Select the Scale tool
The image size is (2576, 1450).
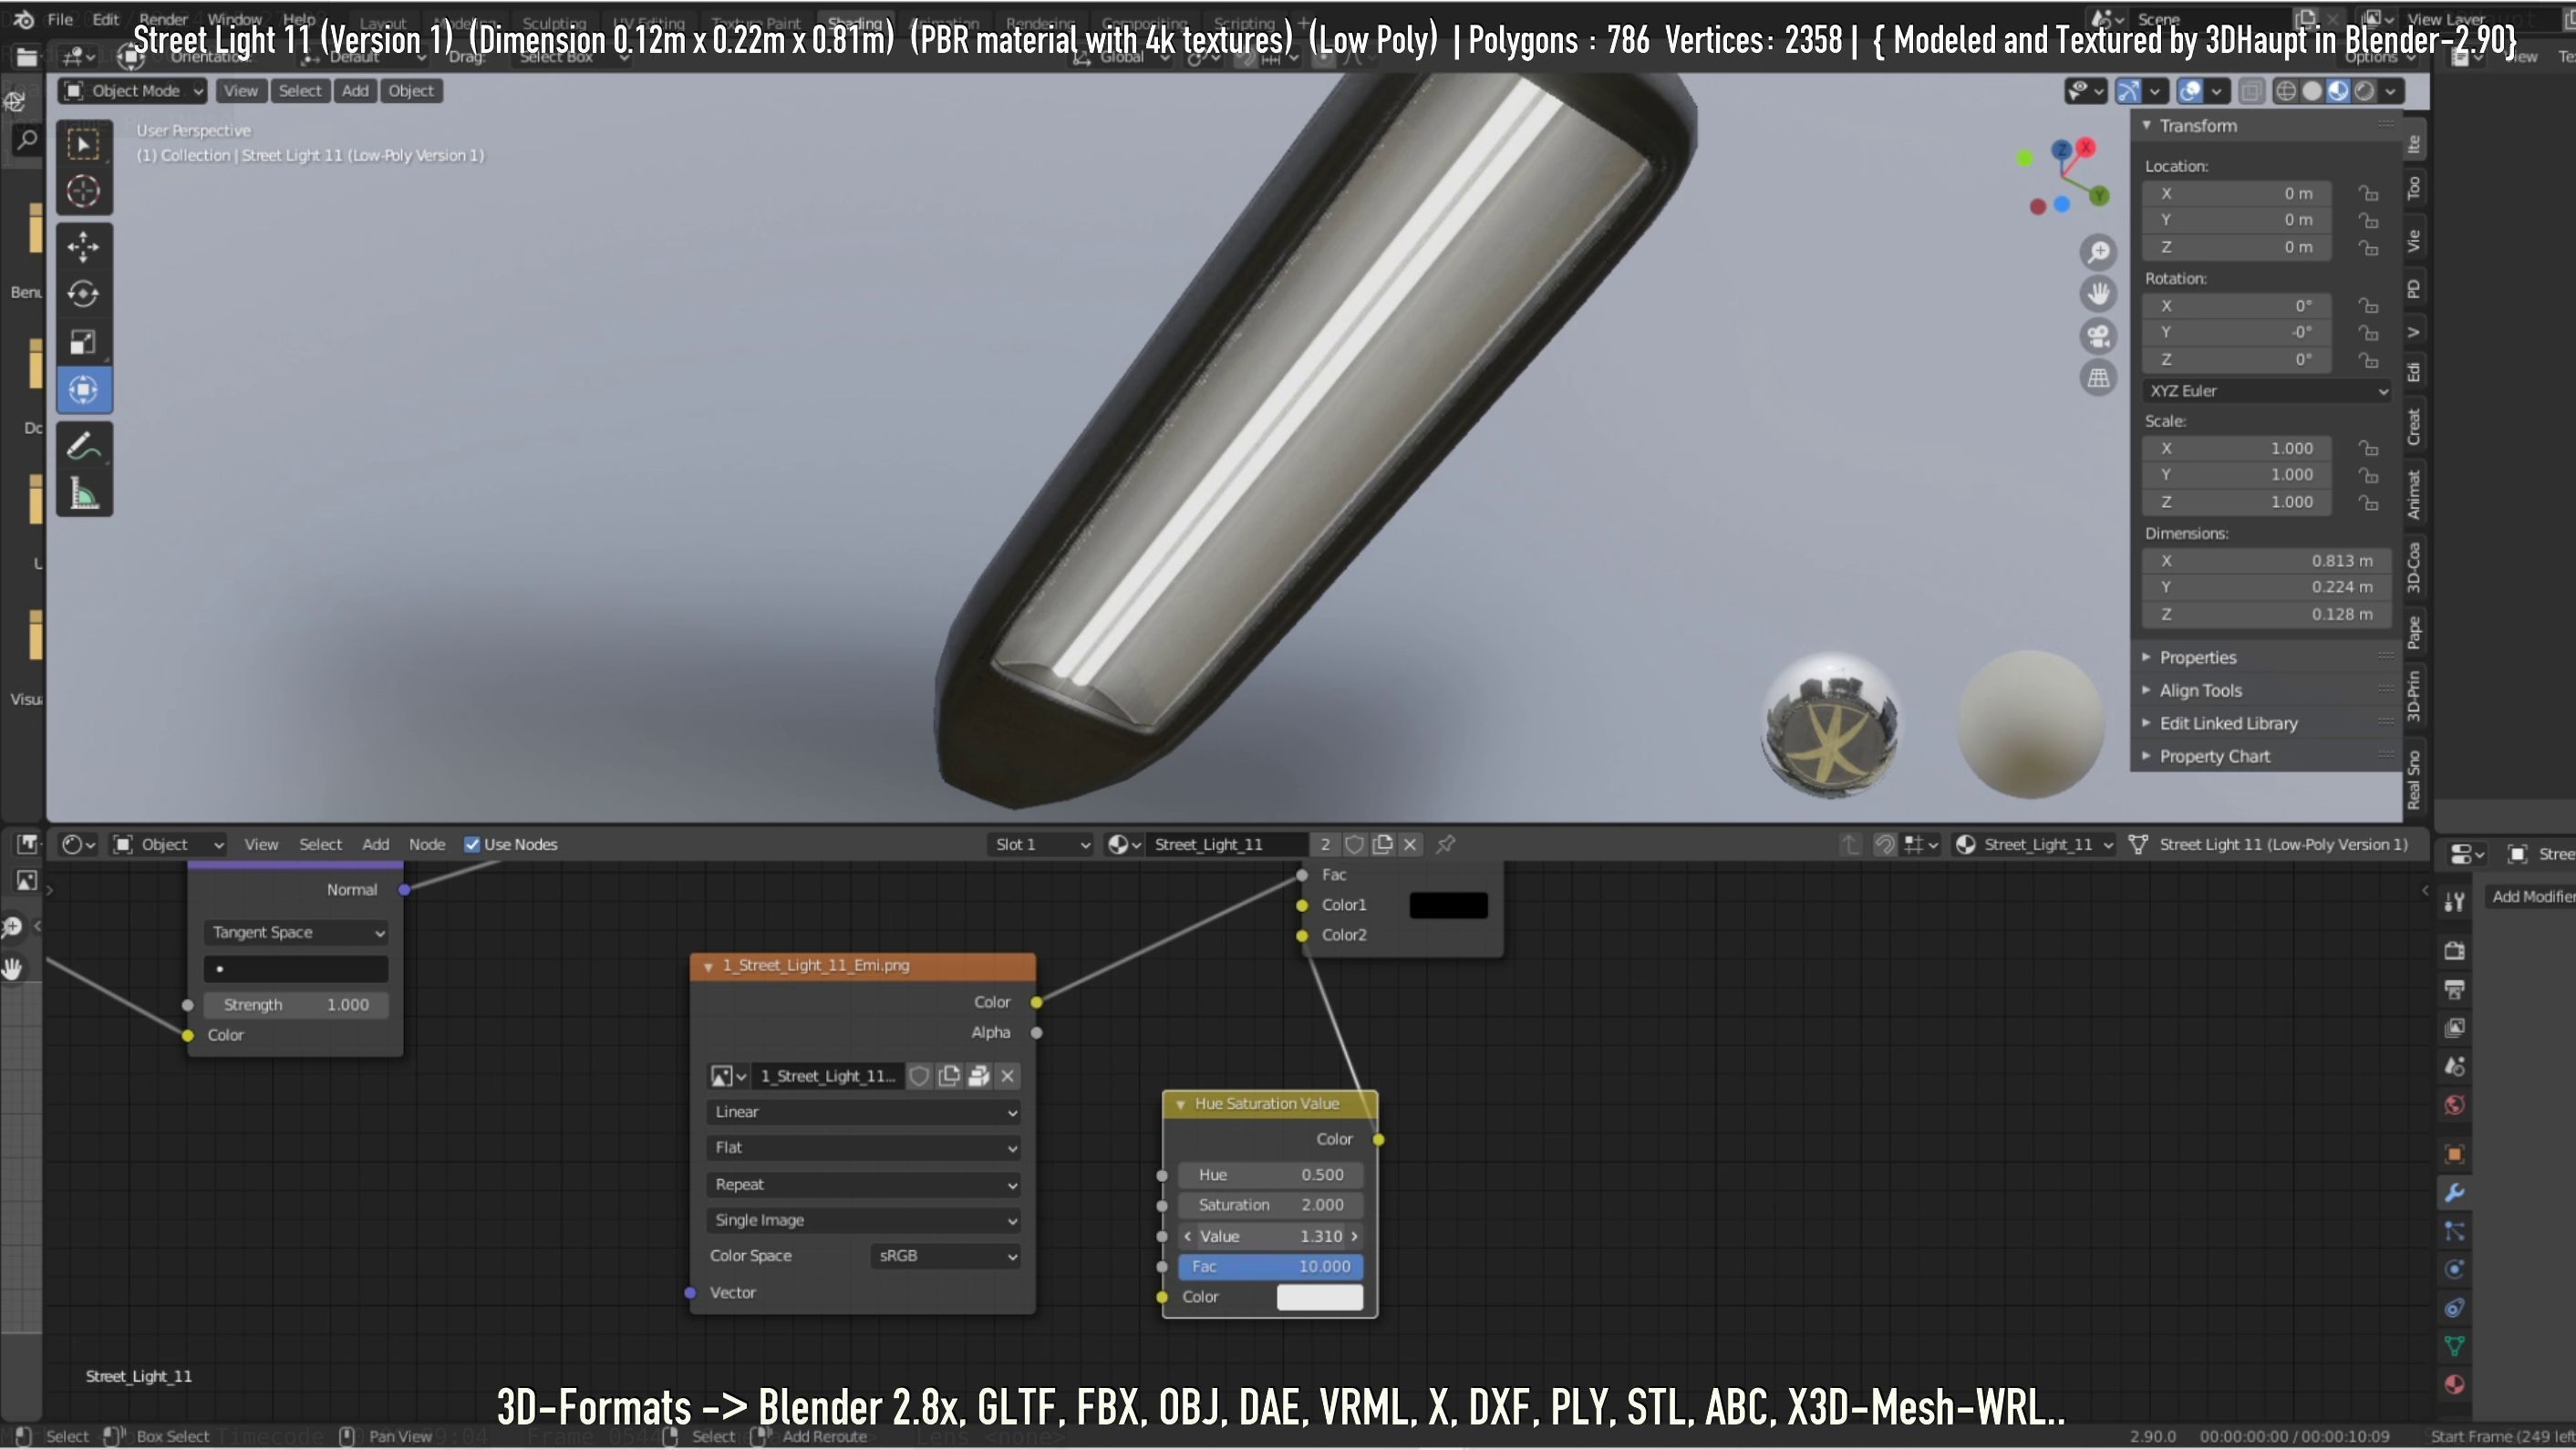pos(84,342)
